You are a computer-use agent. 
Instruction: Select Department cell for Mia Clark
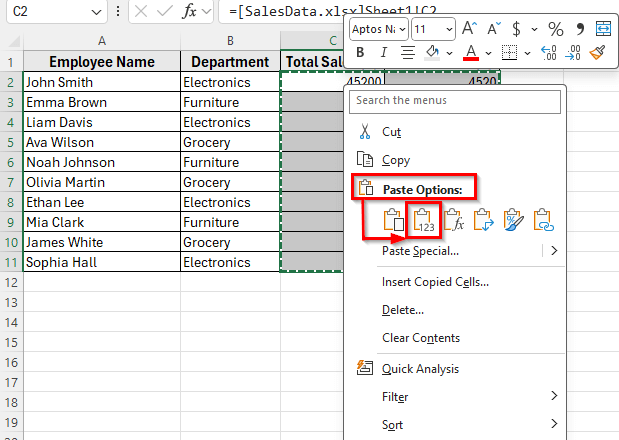(x=230, y=222)
